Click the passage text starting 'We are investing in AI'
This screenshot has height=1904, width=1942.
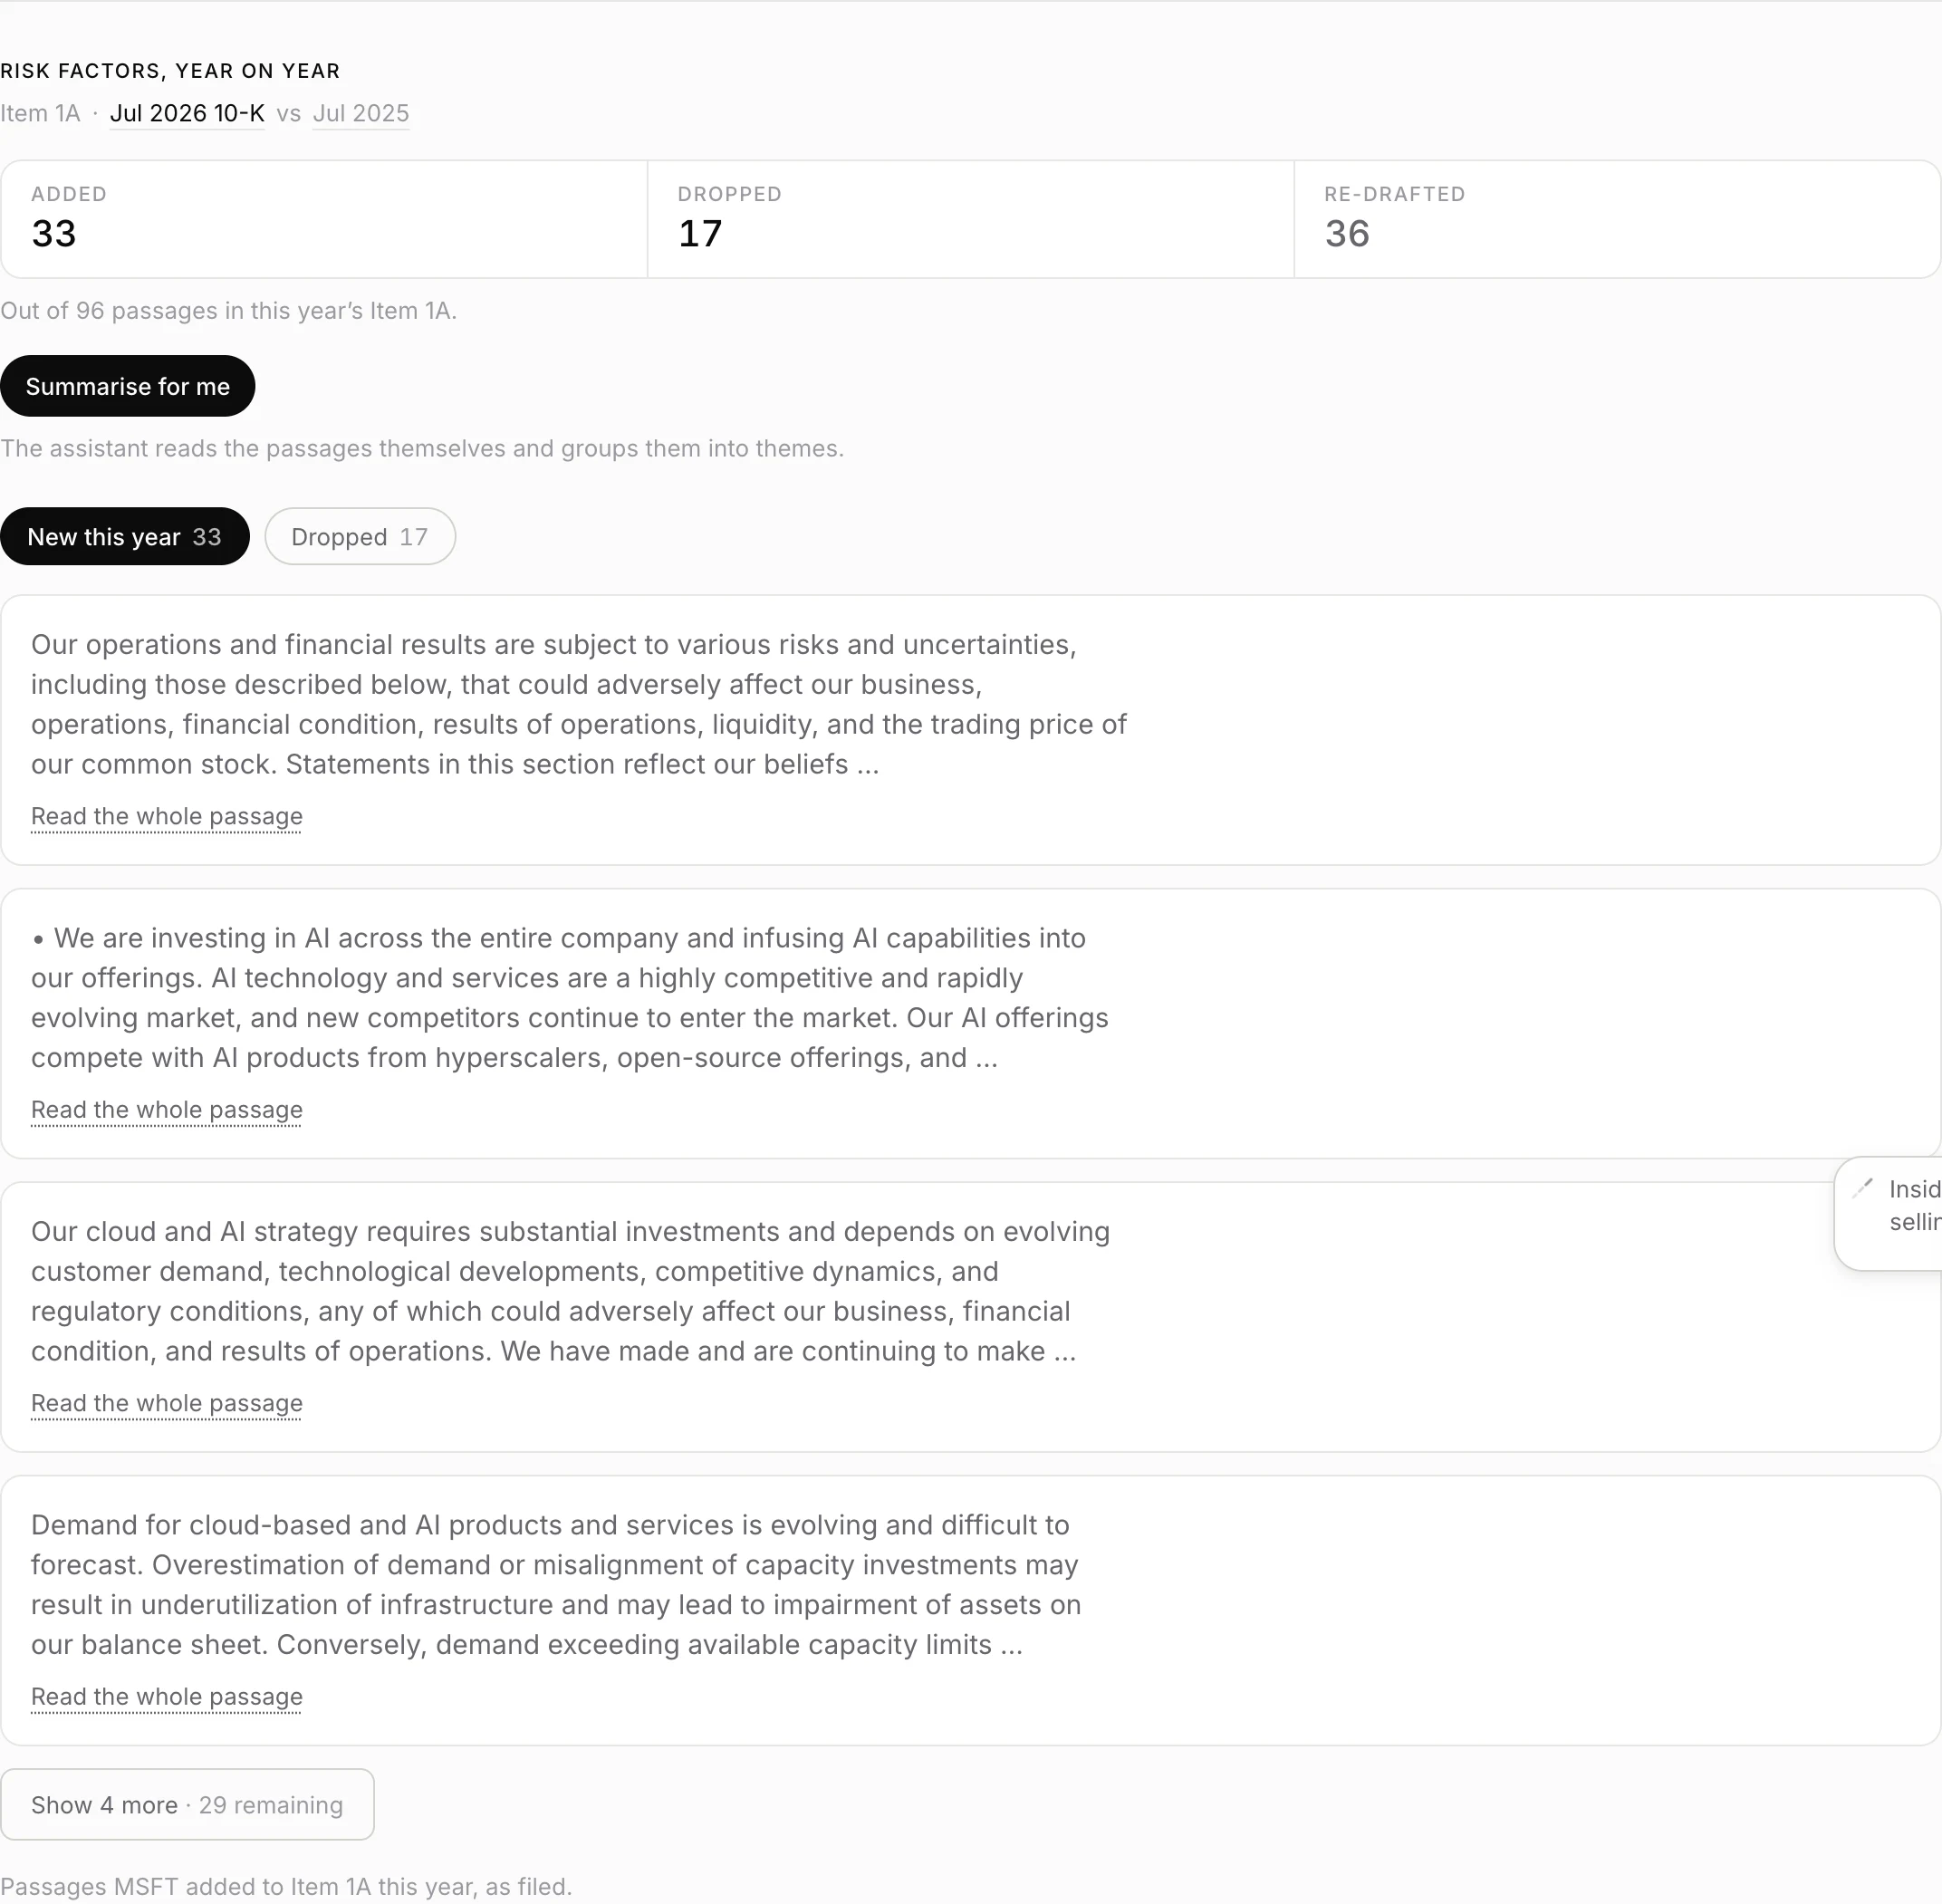coord(570,998)
